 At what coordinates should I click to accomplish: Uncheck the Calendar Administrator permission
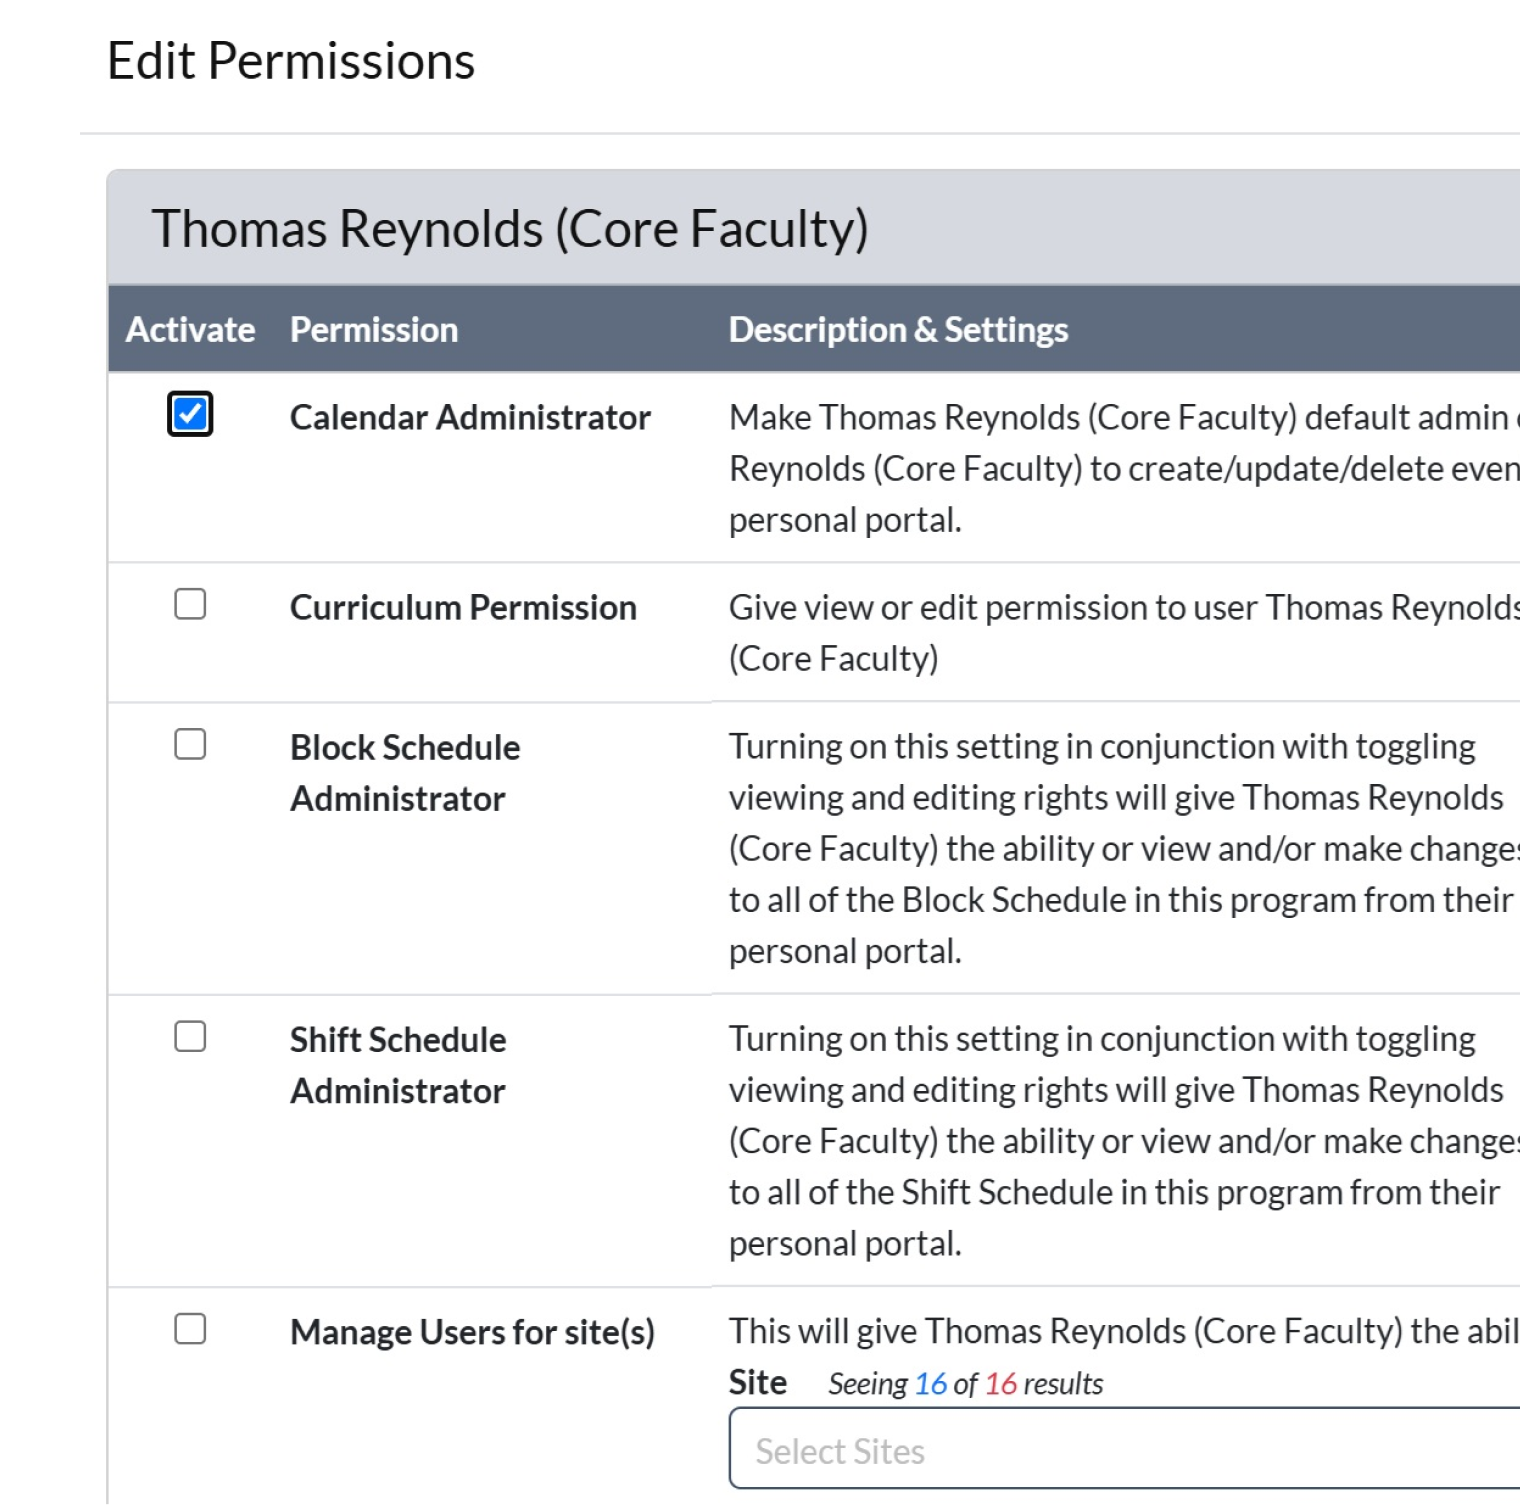pos(188,412)
